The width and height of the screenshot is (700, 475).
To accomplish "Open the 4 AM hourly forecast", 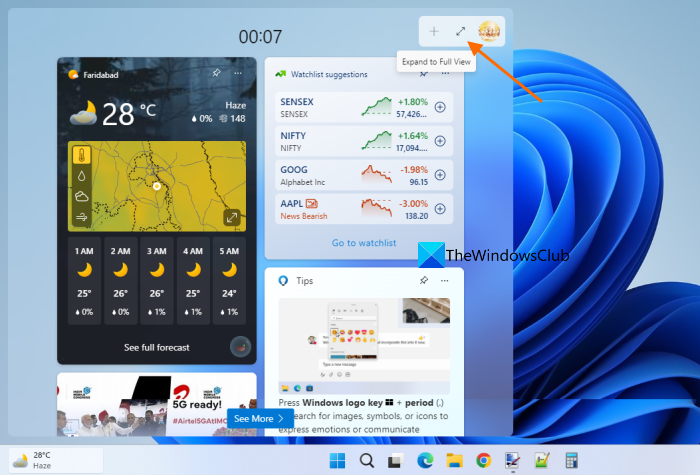I will click(193, 281).
